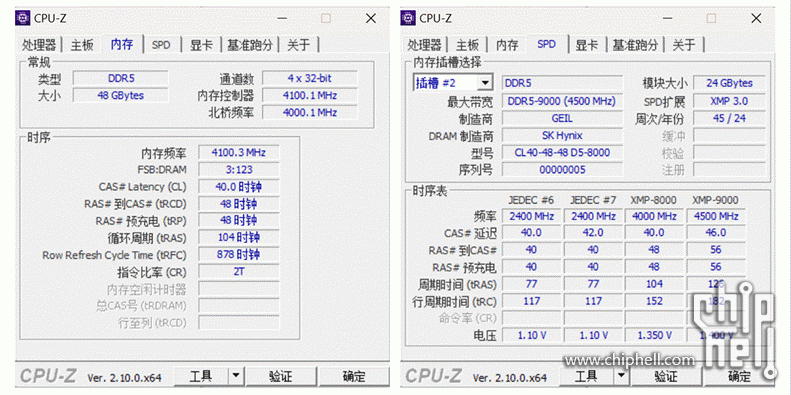Click the 4100.1 MHz memory controller value
Image resolution: width=791 pixels, height=395 pixels.
coord(309,95)
